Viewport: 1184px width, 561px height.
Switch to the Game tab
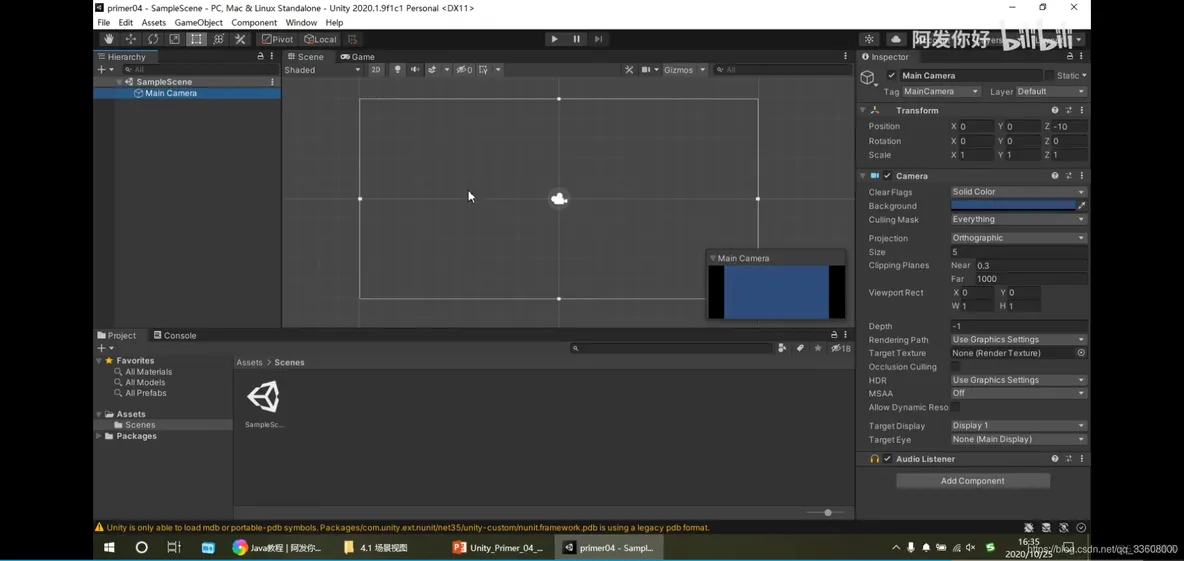(357, 57)
